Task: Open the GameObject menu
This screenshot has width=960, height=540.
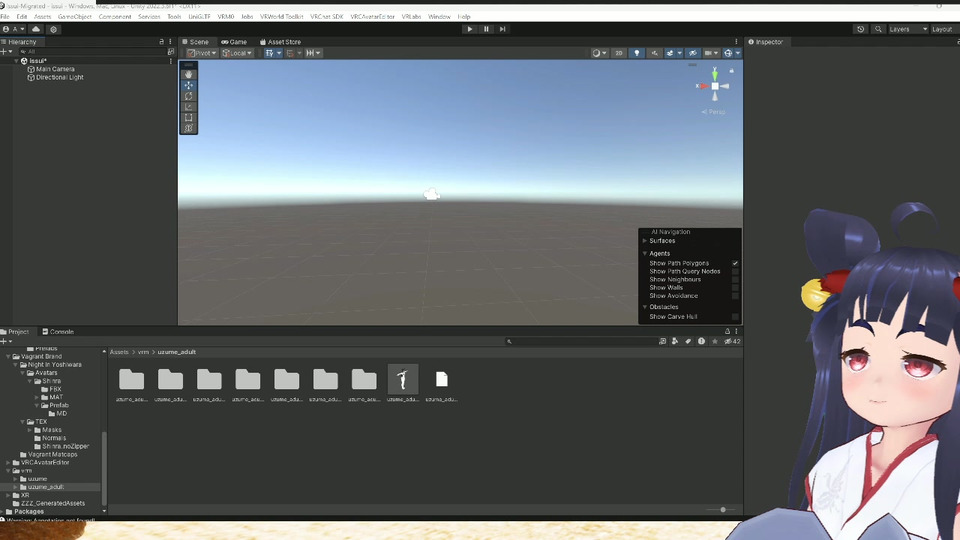Action: tap(75, 17)
